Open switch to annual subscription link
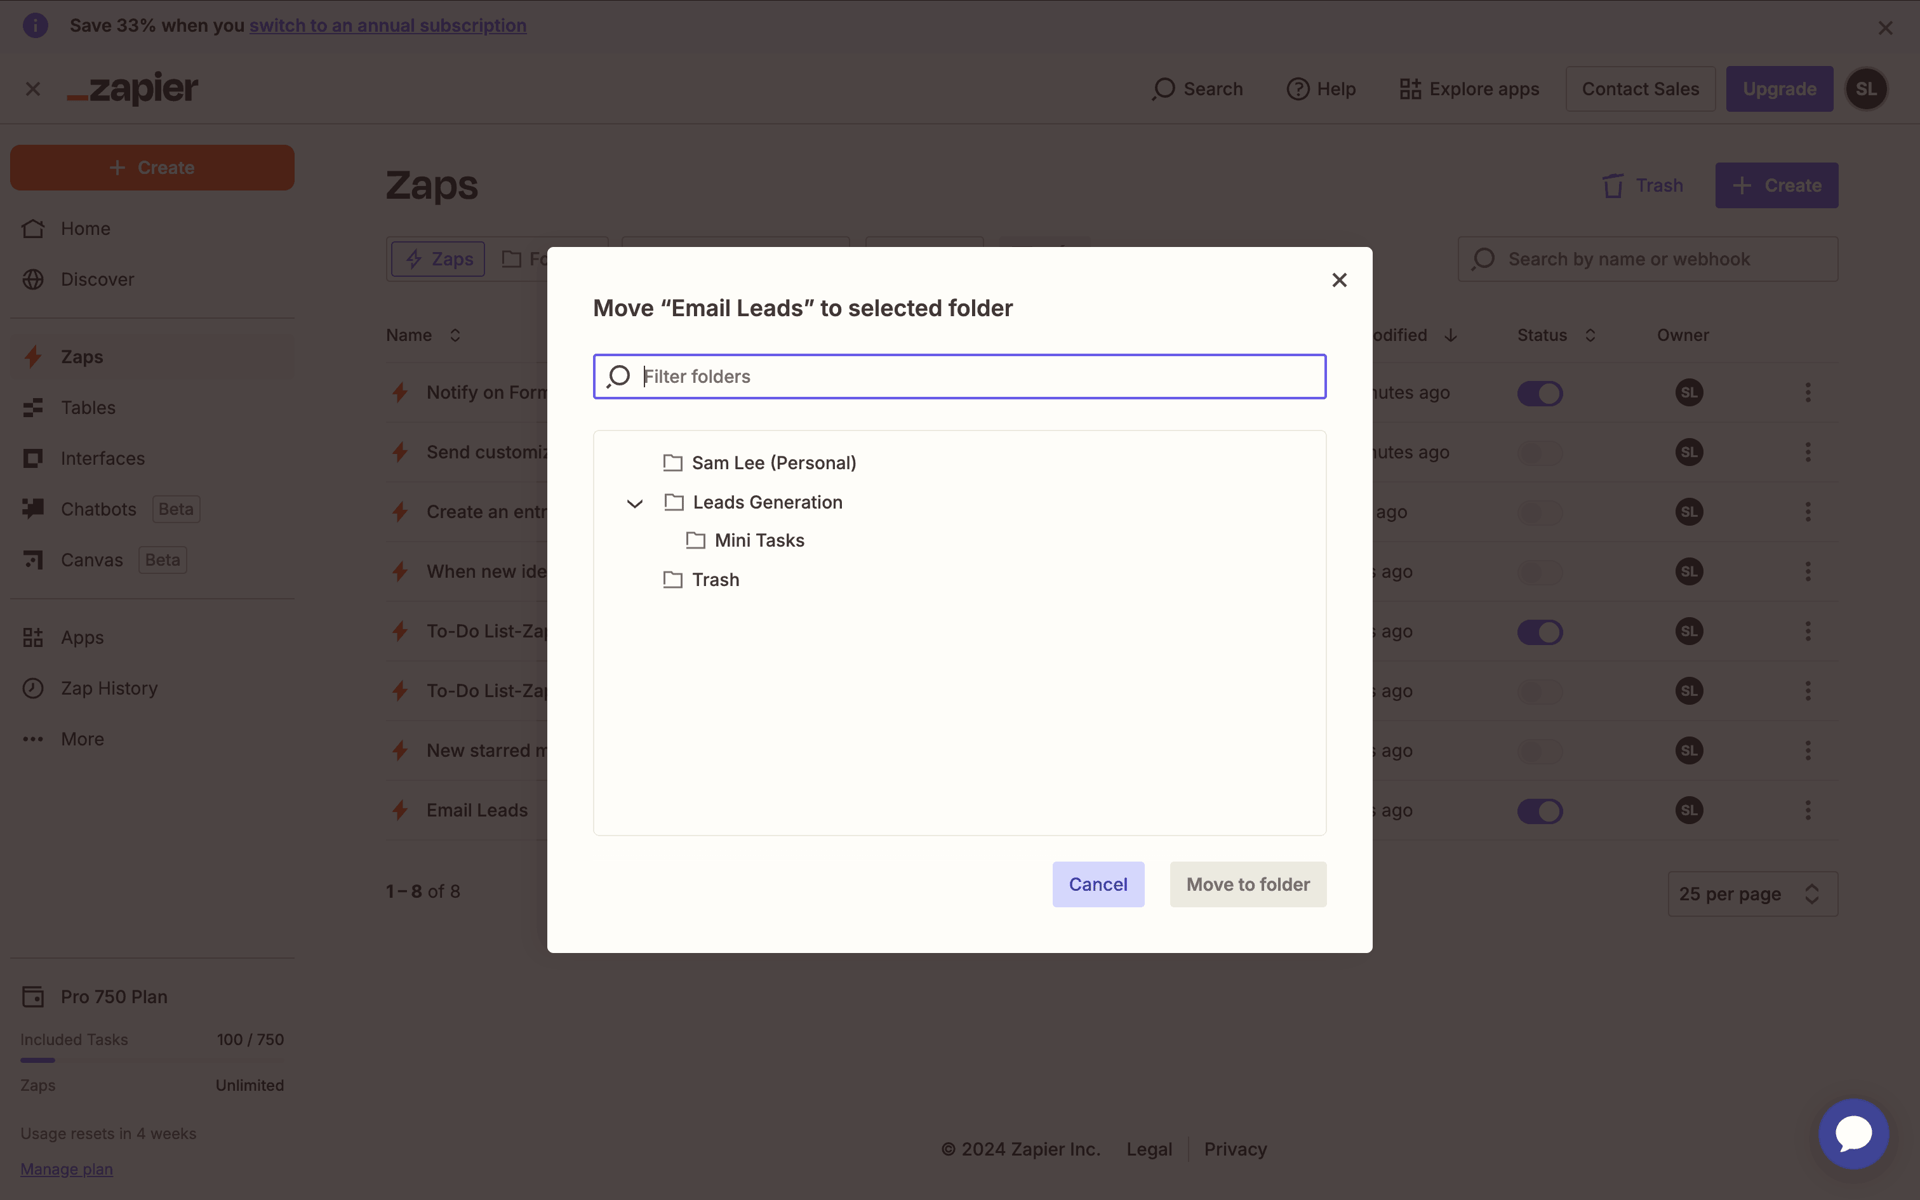 (388, 25)
